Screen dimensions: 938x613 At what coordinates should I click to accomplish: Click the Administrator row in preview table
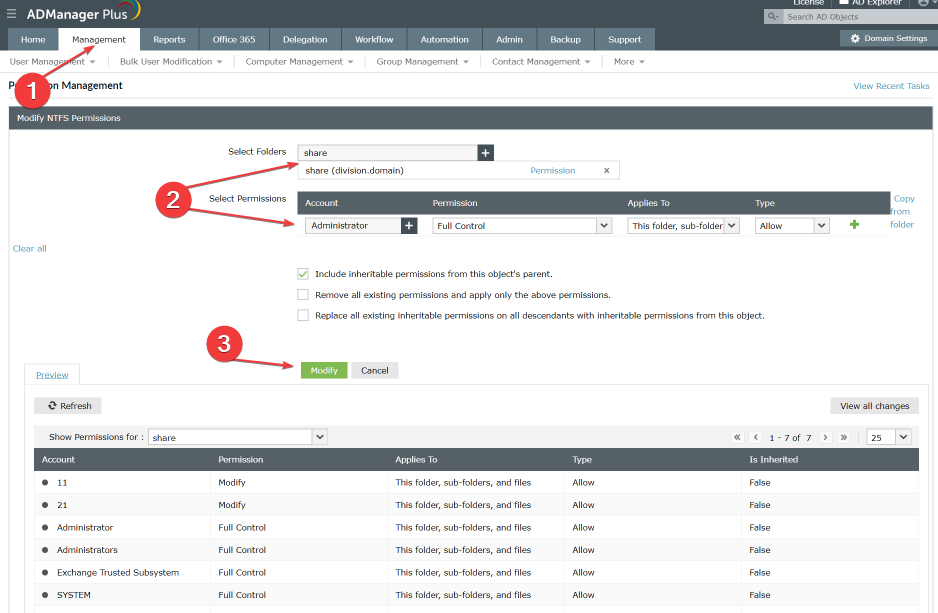point(476,528)
